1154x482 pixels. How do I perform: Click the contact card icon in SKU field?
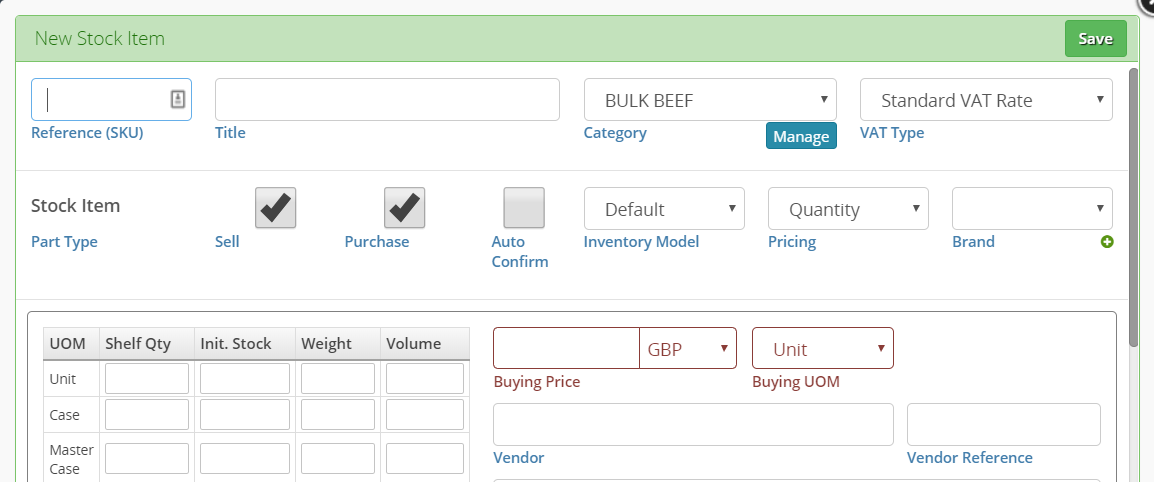177,99
